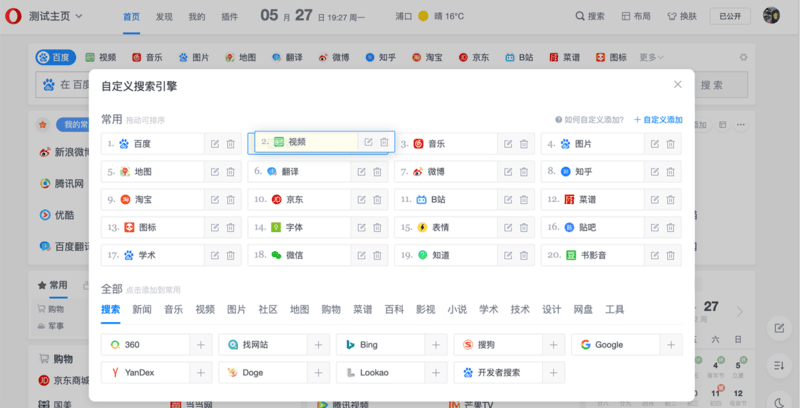This screenshot has height=408, width=800.
Task: Delete the 京东 search engine entry
Action: tap(377, 199)
